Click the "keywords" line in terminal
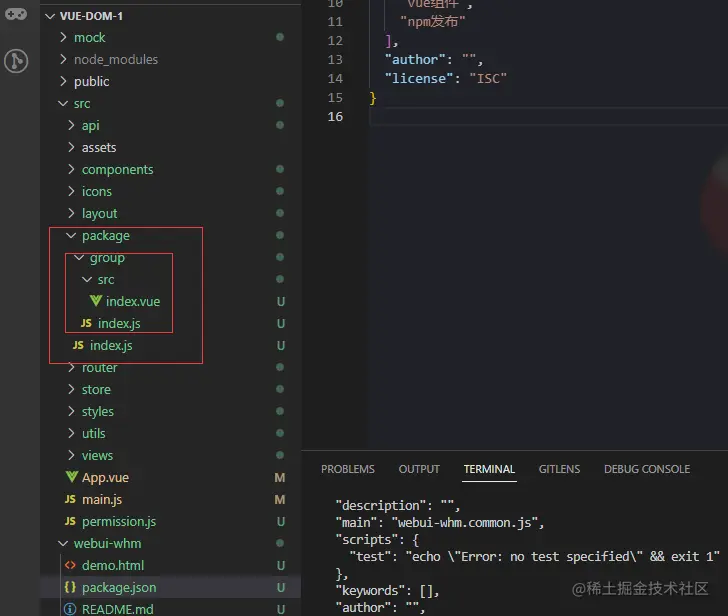 click(x=387, y=590)
